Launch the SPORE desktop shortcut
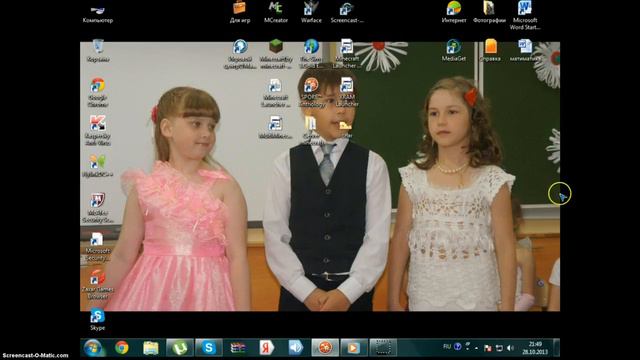640x360 pixels. (x=311, y=92)
